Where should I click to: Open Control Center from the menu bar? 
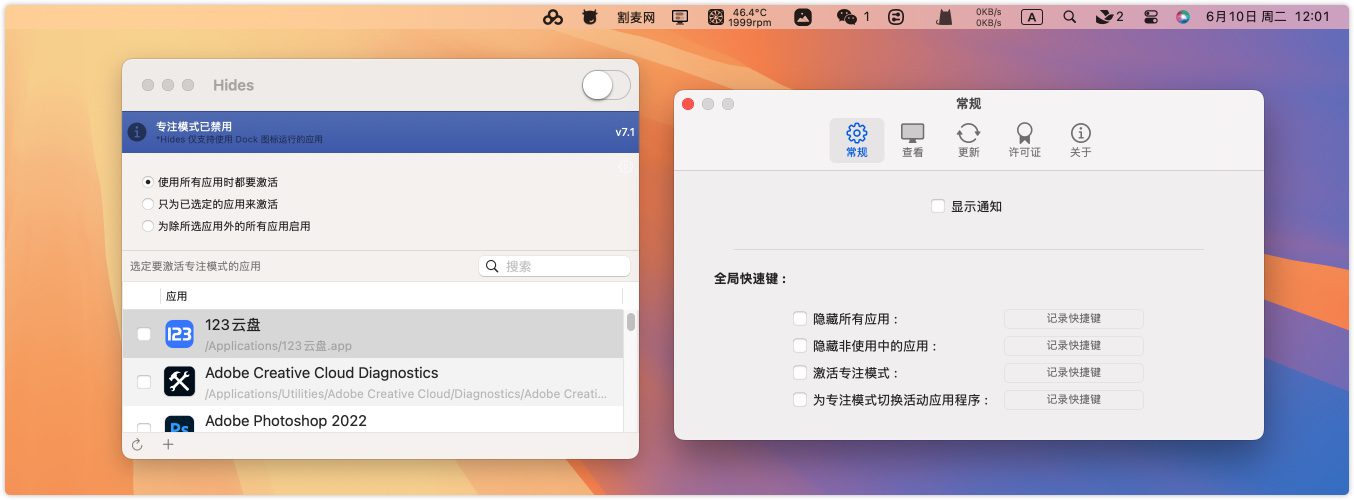(1150, 17)
